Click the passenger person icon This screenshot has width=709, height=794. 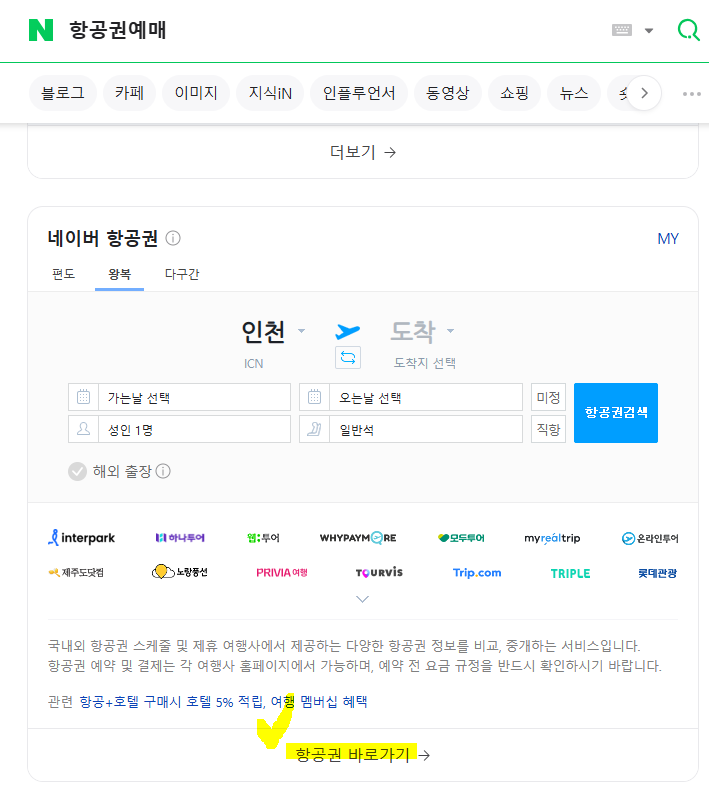84,429
